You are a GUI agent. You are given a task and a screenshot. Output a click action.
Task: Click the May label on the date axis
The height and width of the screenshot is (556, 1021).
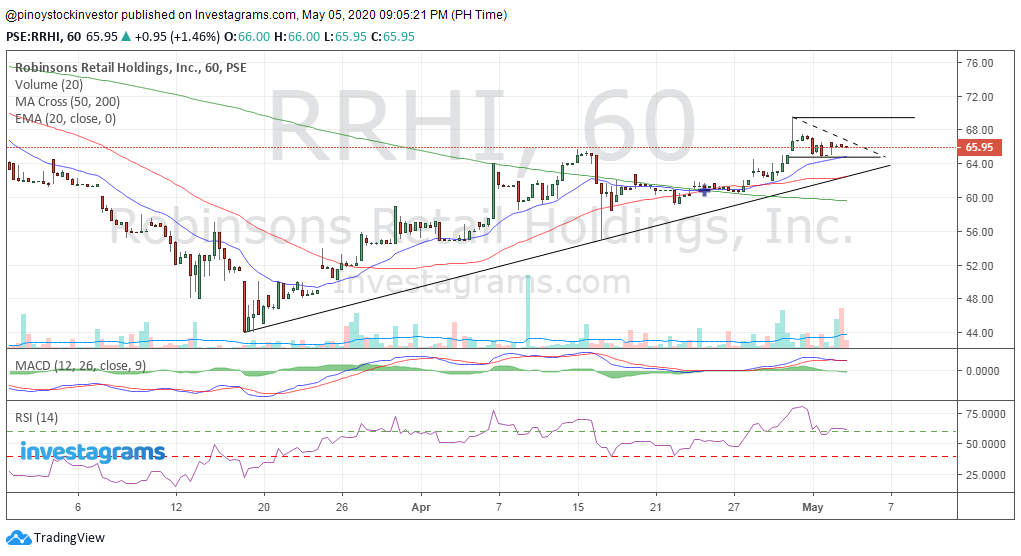click(x=813, y=507)
